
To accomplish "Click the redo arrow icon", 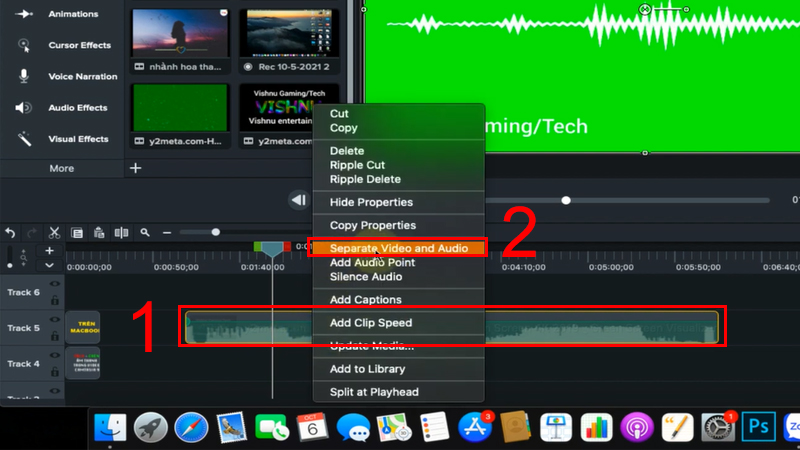I will pos(32,233).
